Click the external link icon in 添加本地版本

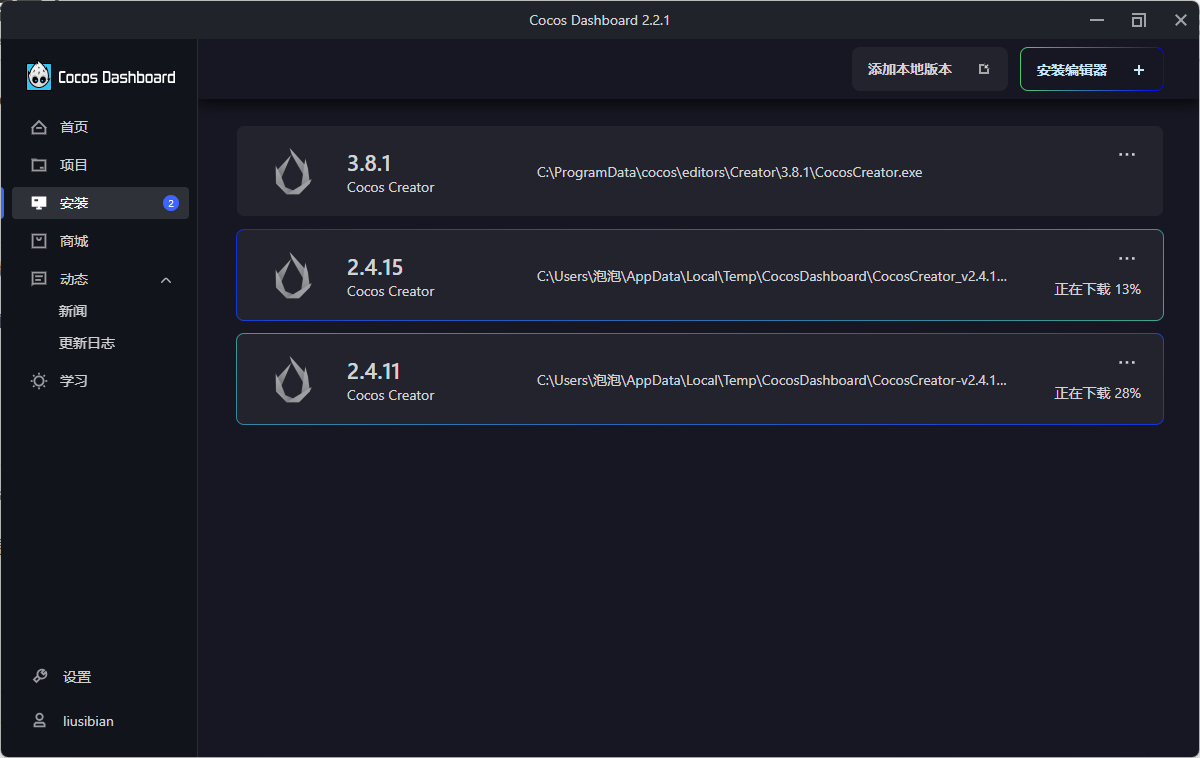click(x=984, y=69)
